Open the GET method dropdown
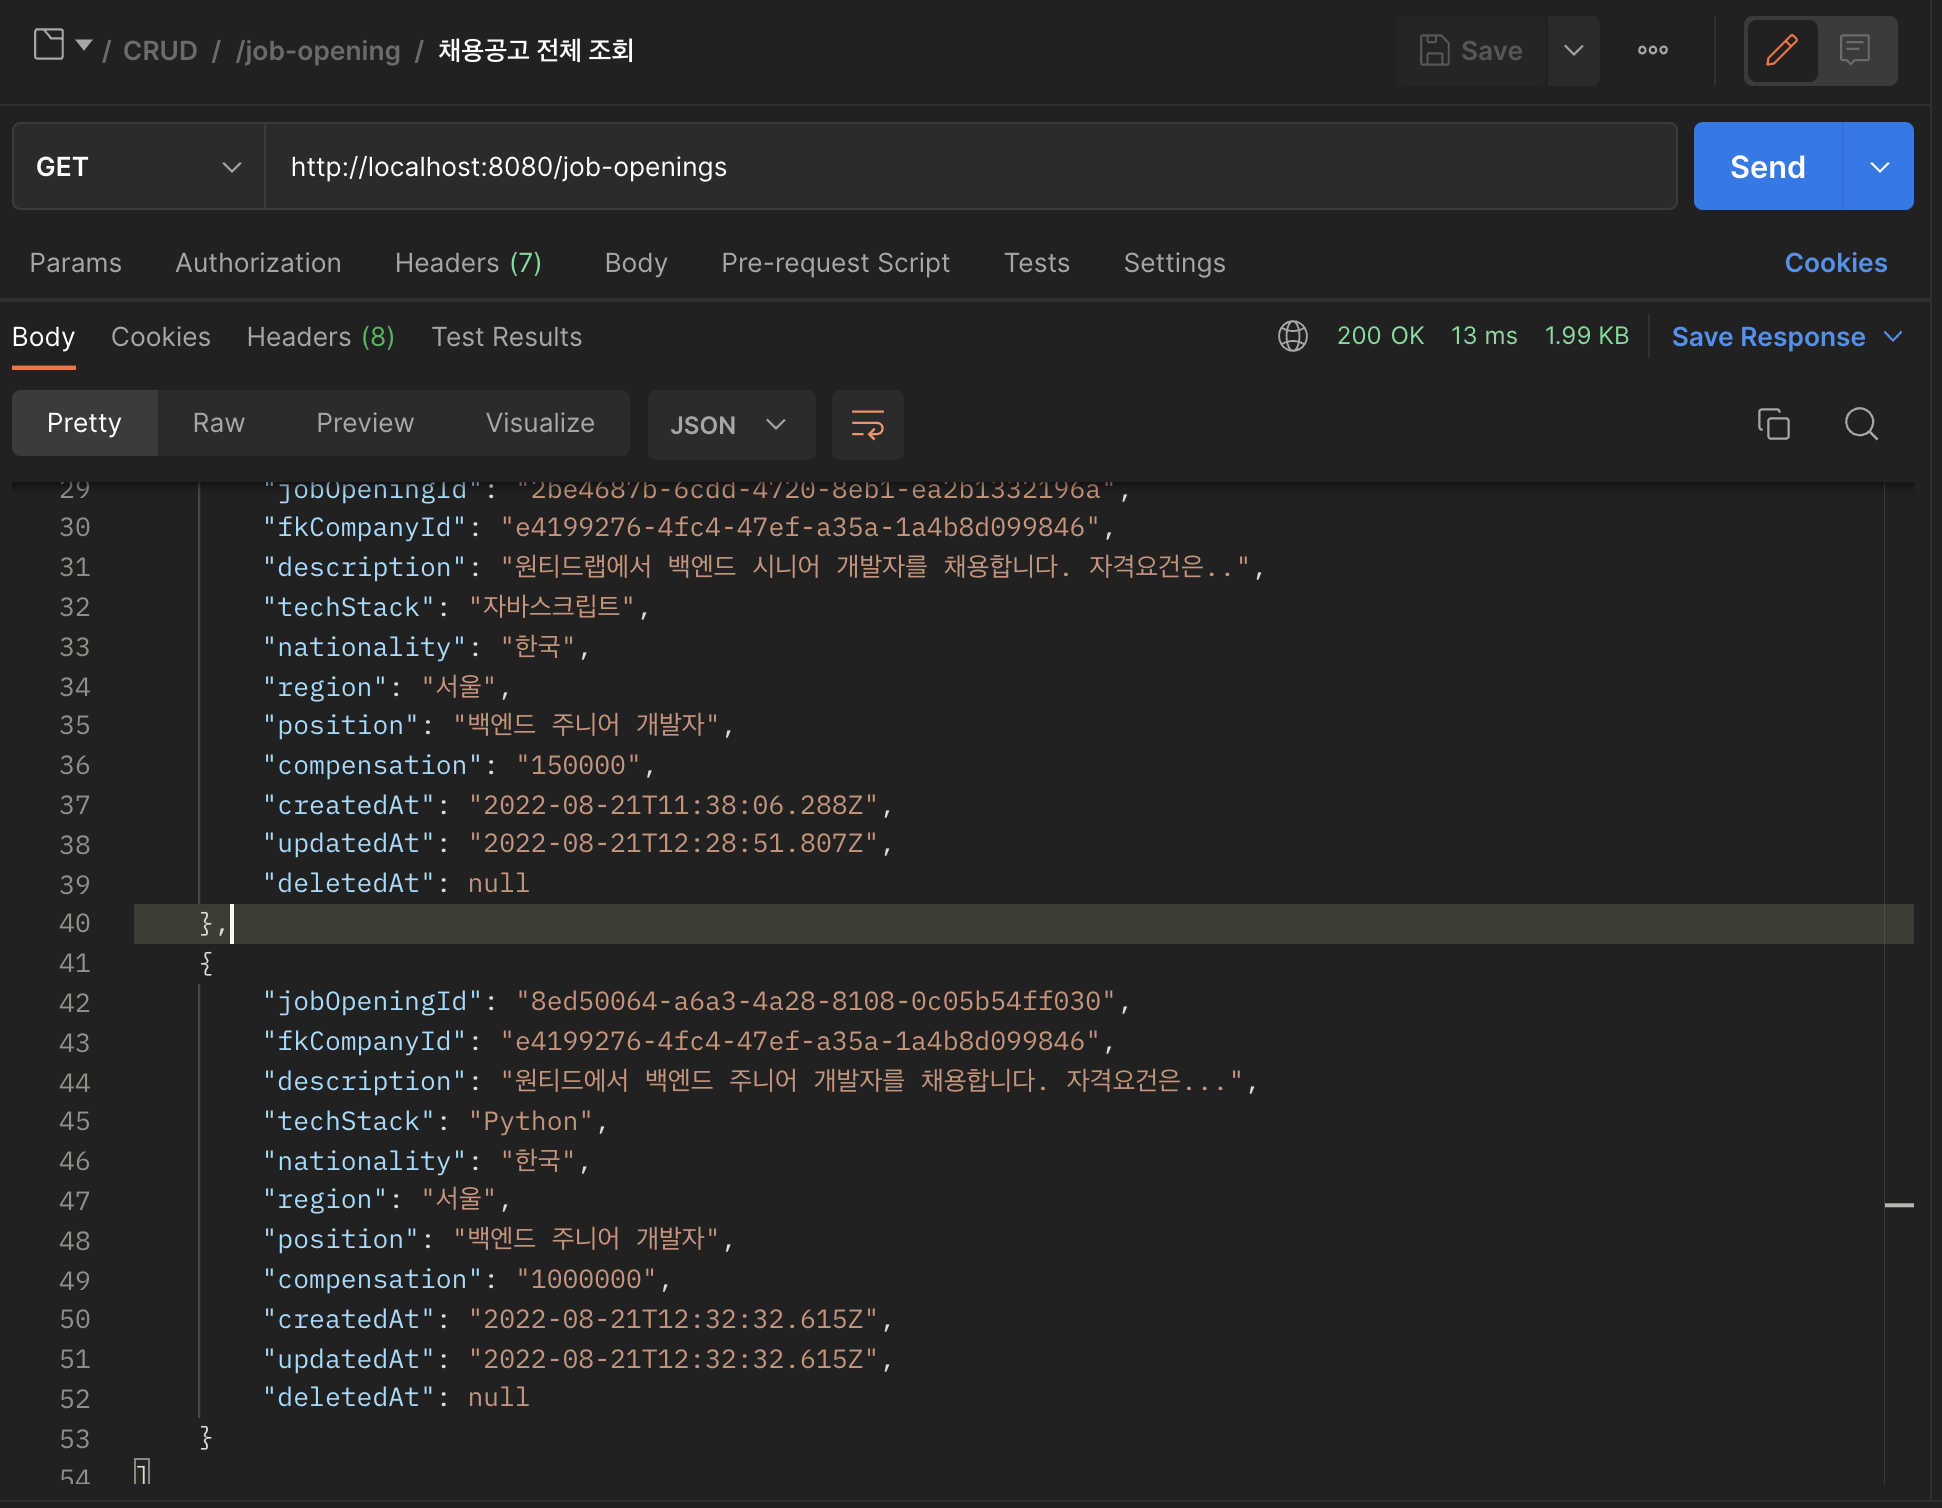The height and width of the screenshot is (1508, 1942). pyautogui.click(x=138, y=166)
